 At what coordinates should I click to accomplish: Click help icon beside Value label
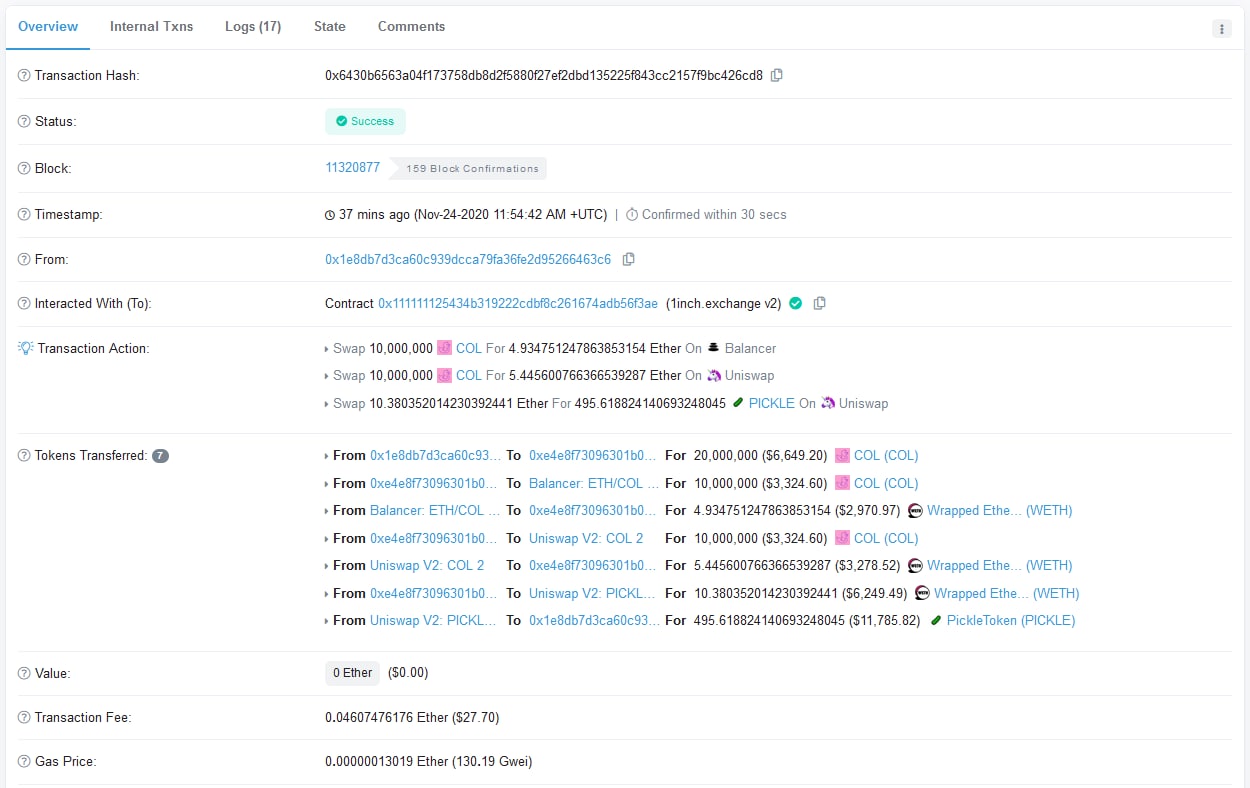[24, 674]
